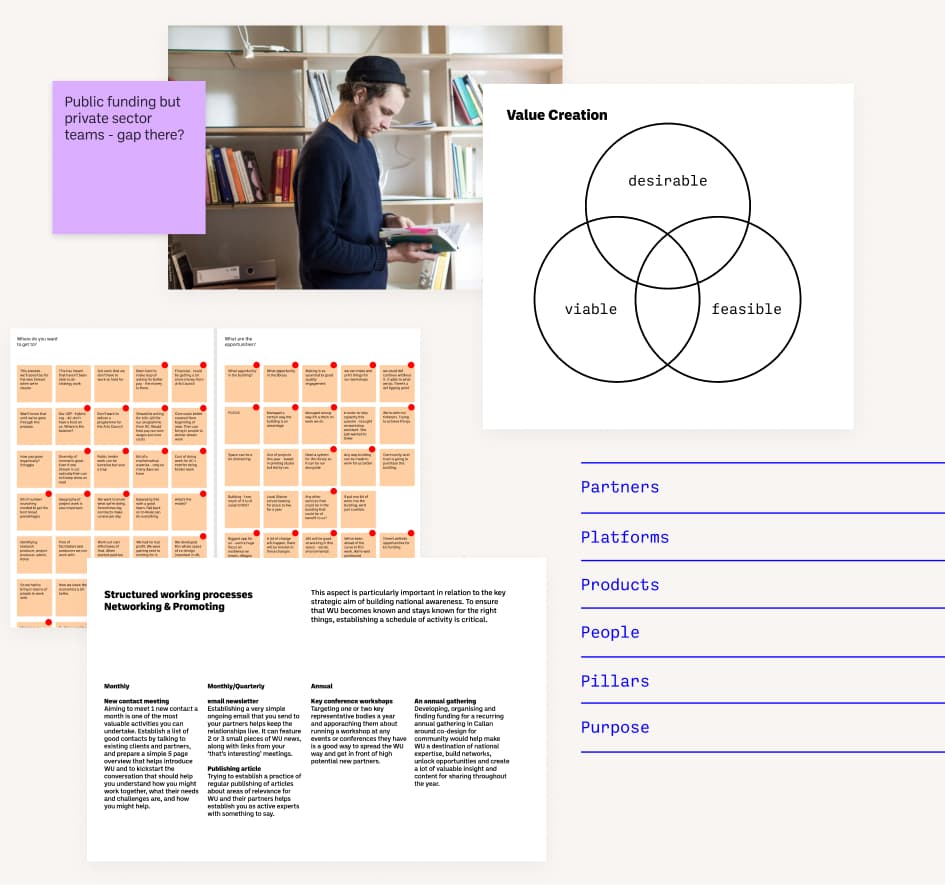Image resolution: width=945 pixels, height=886 pixels.
Task: Open the Platforms list item
Action: [x=762, y=537]
